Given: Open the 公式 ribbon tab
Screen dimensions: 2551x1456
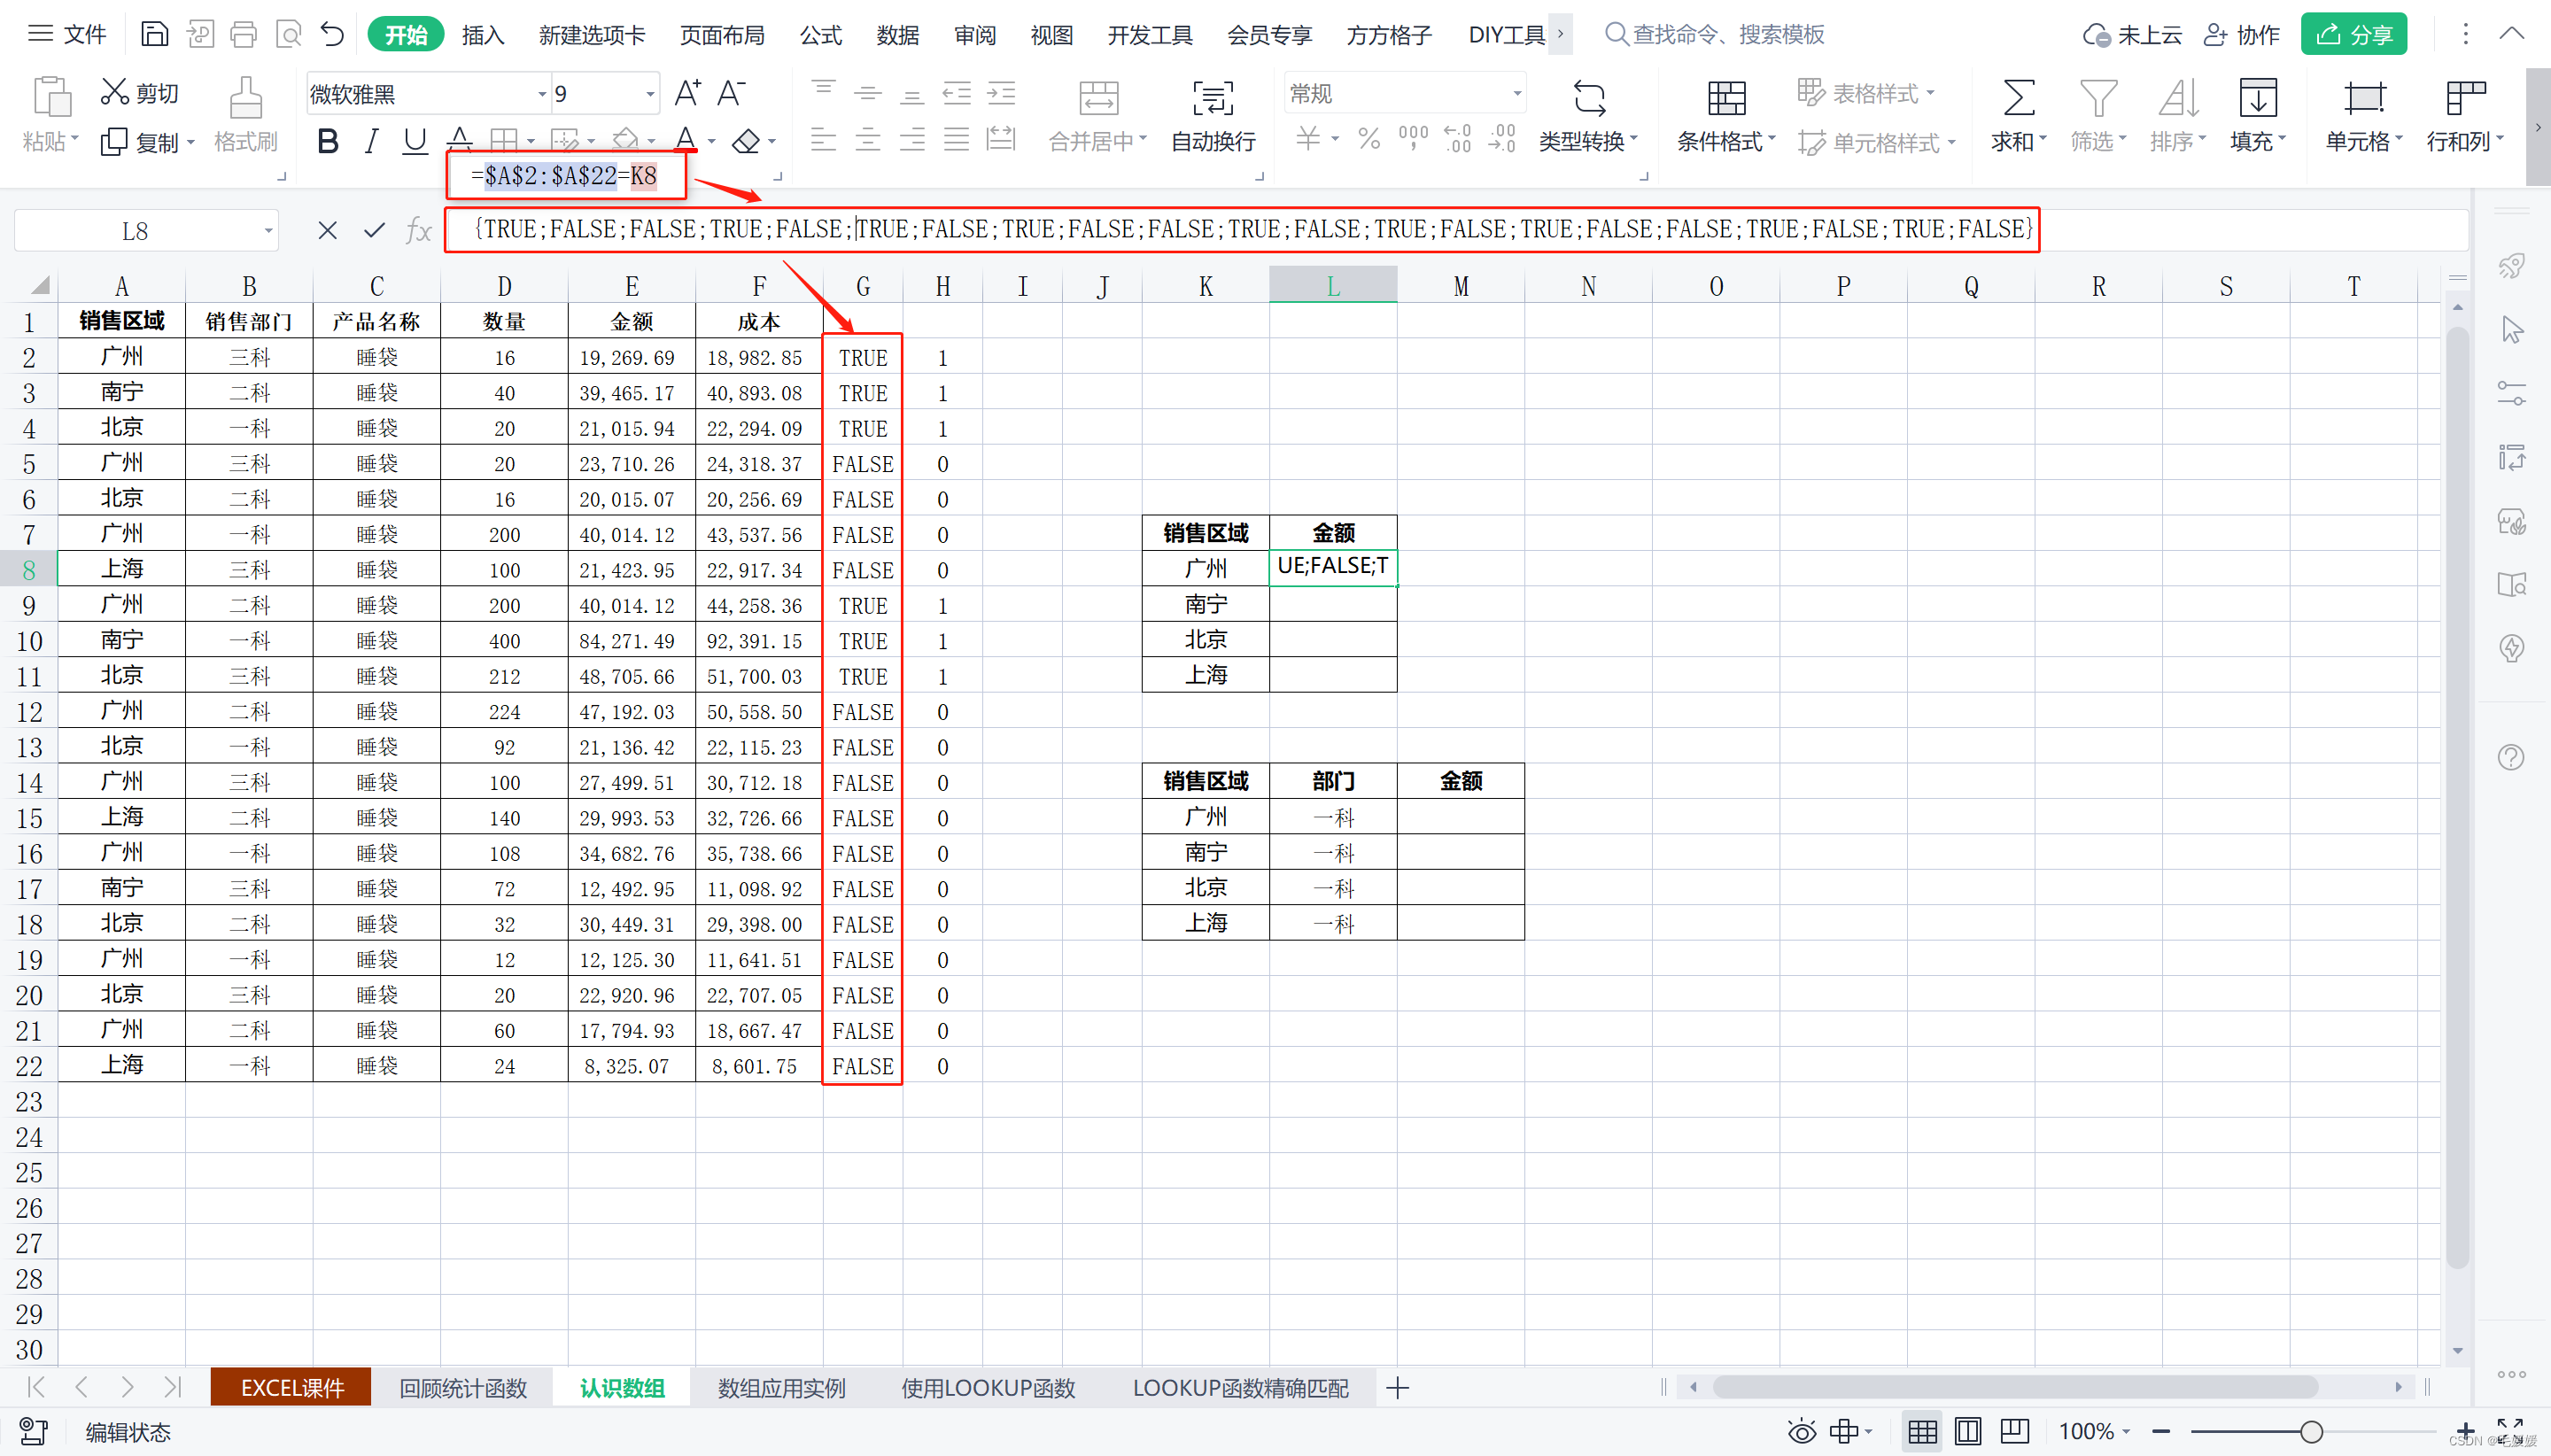Looking at the screenshot, I should point(820,35).
